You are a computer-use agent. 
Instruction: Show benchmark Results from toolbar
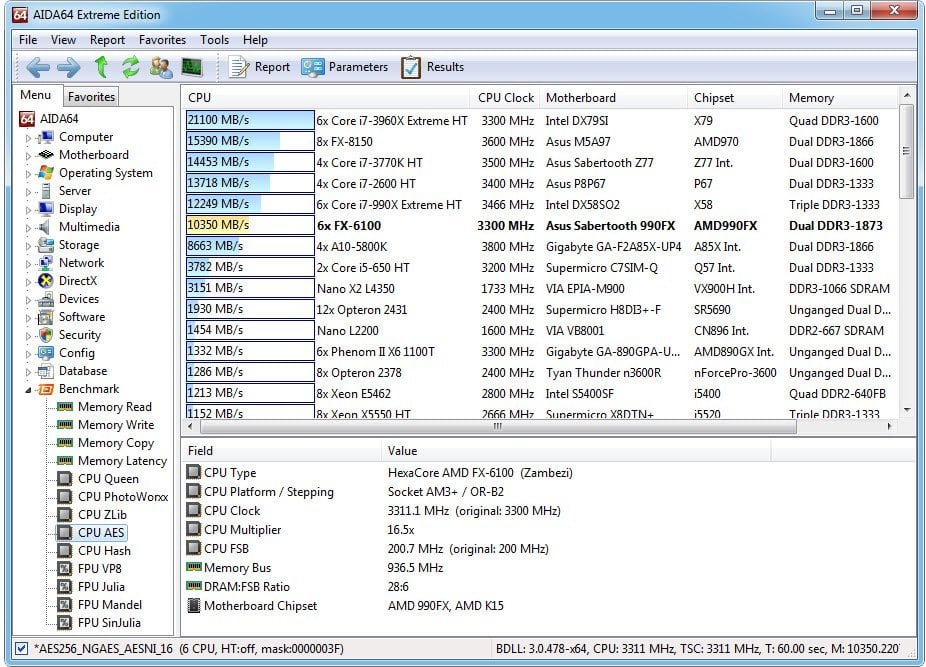click(433, 67)
